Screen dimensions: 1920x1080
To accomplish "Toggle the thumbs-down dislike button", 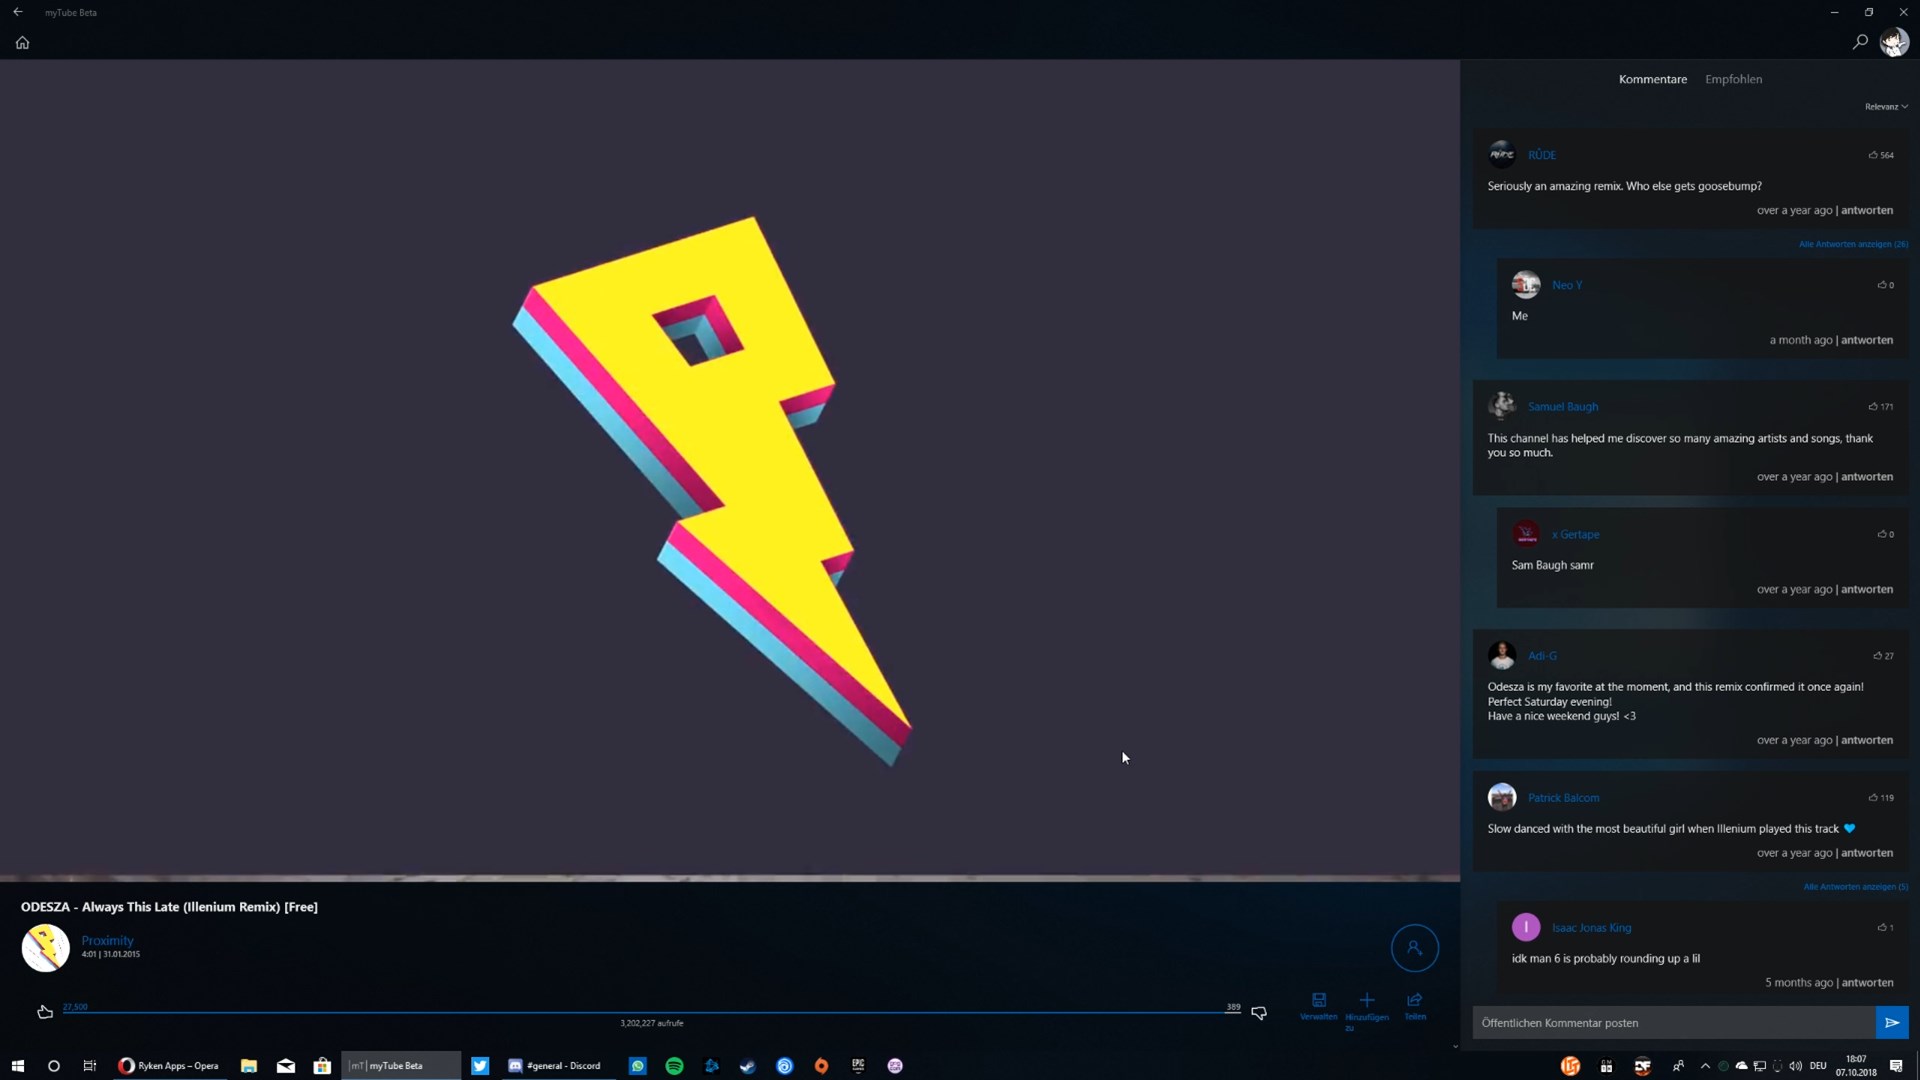I will click(x=1259, y=1013).
